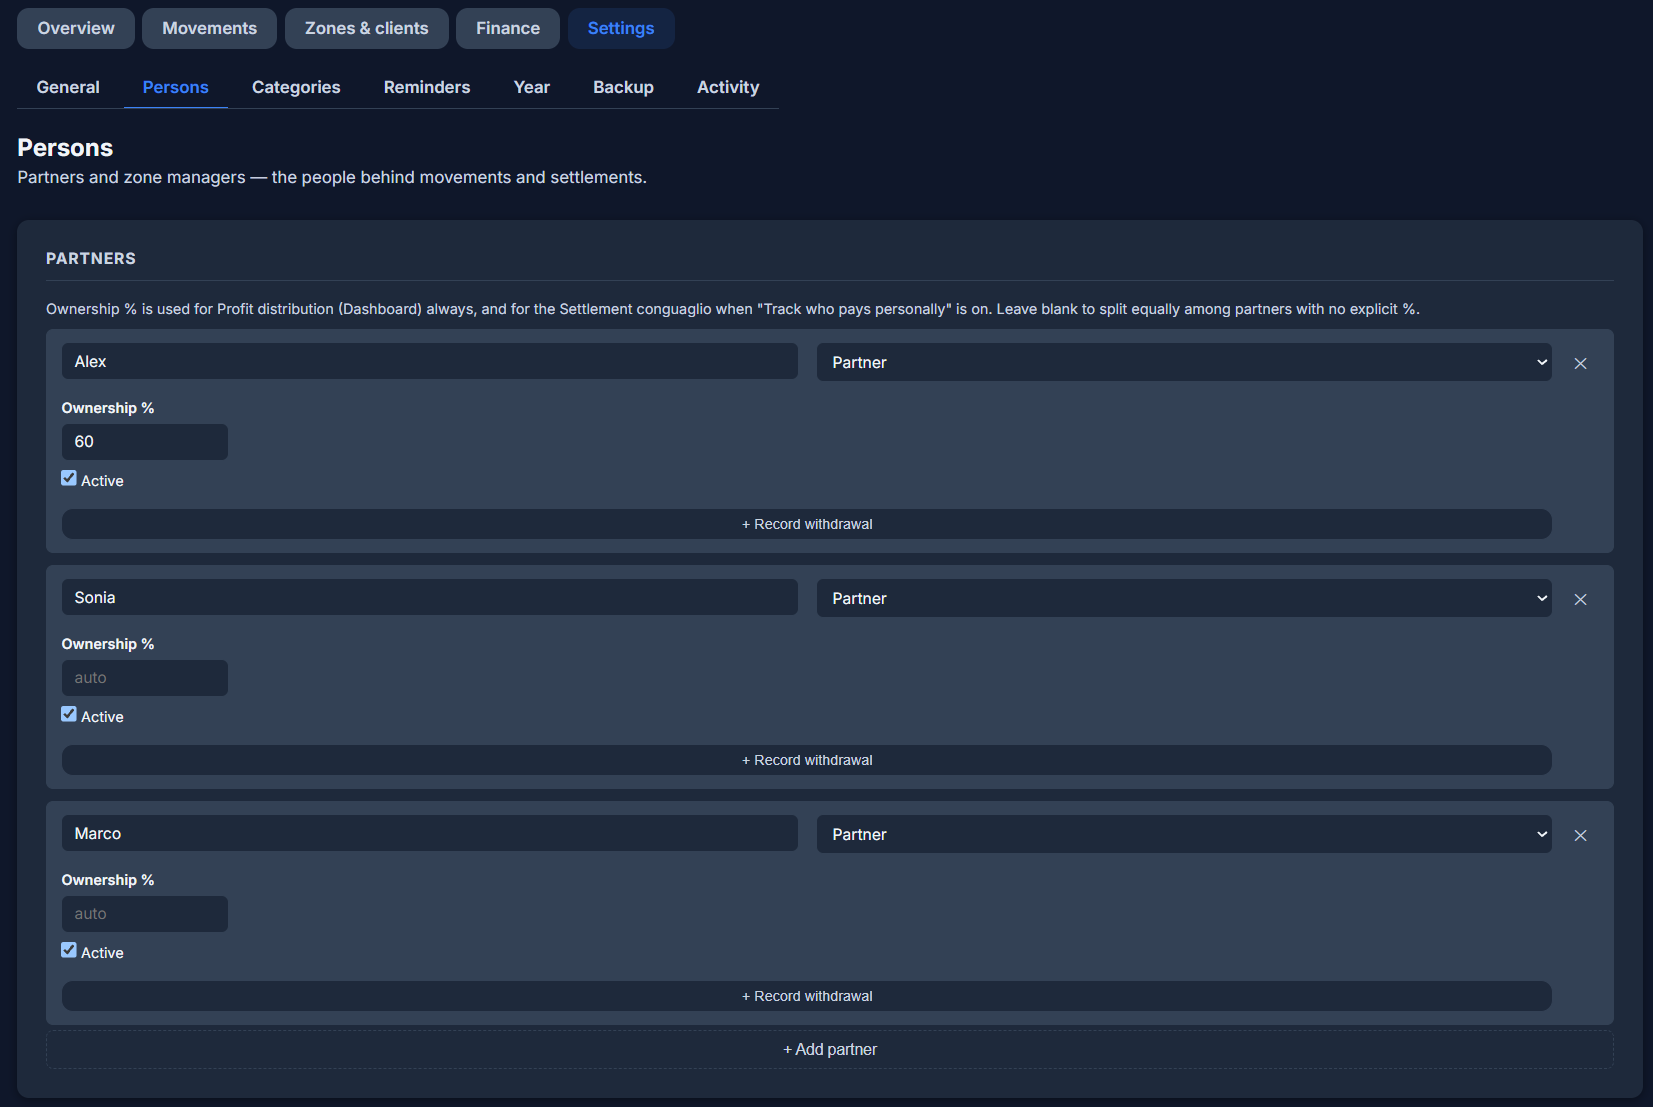Open the Movements tab
This screenshot has height=1107, width=1653.
210,28
